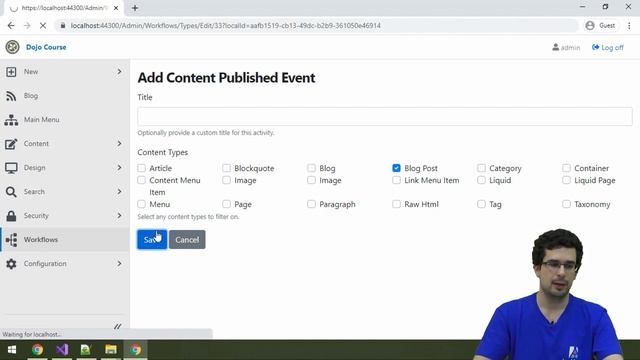Check the Category content type

coord(481,168)
